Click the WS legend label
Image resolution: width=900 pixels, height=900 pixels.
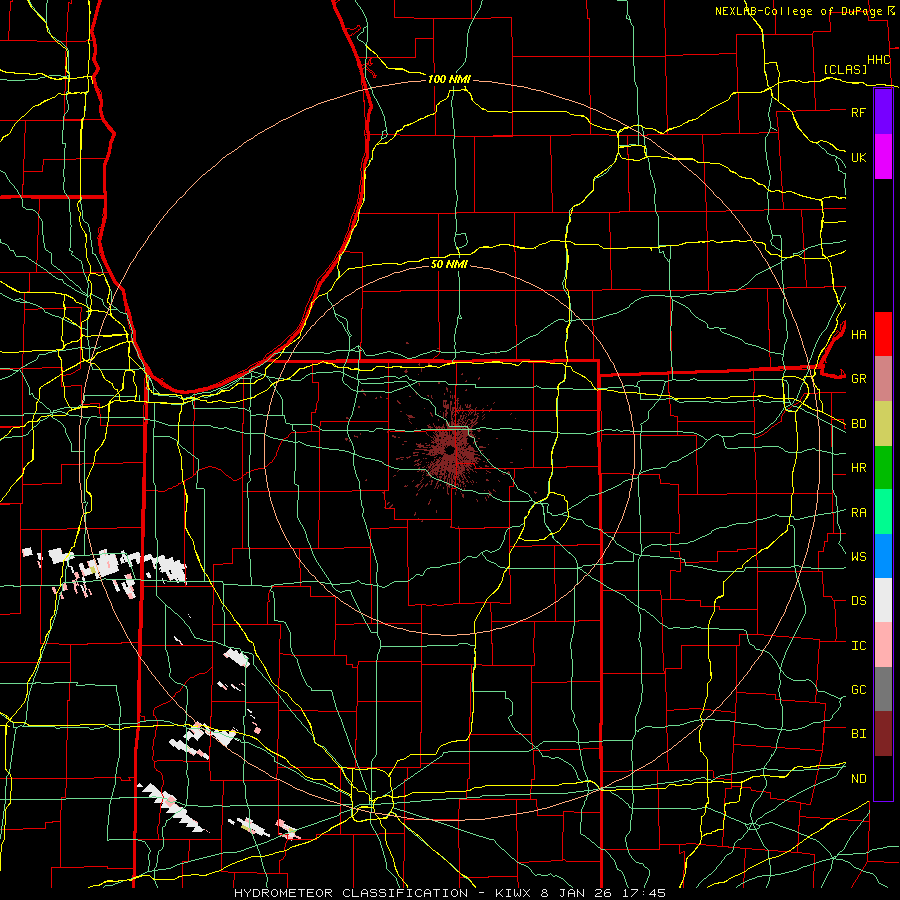859,556
